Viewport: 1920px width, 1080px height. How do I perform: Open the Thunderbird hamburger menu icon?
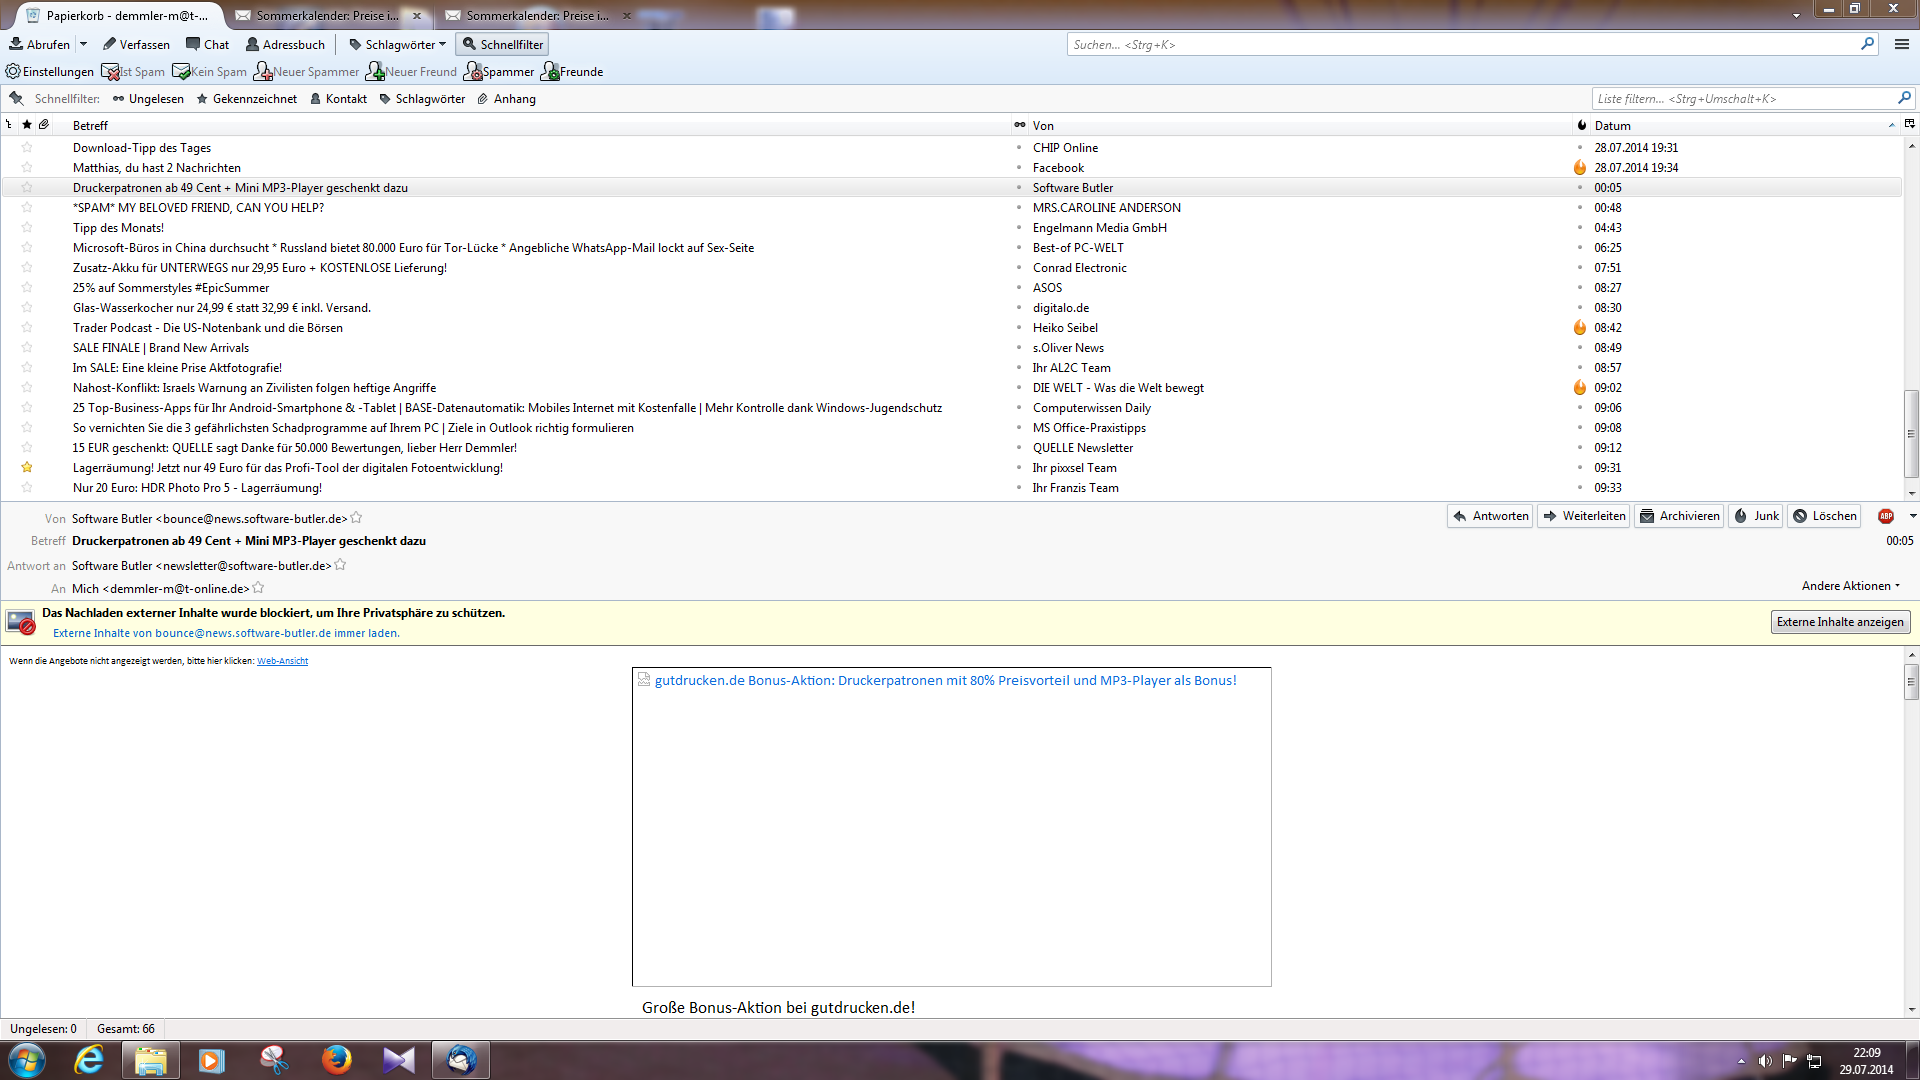(1902, 44)
